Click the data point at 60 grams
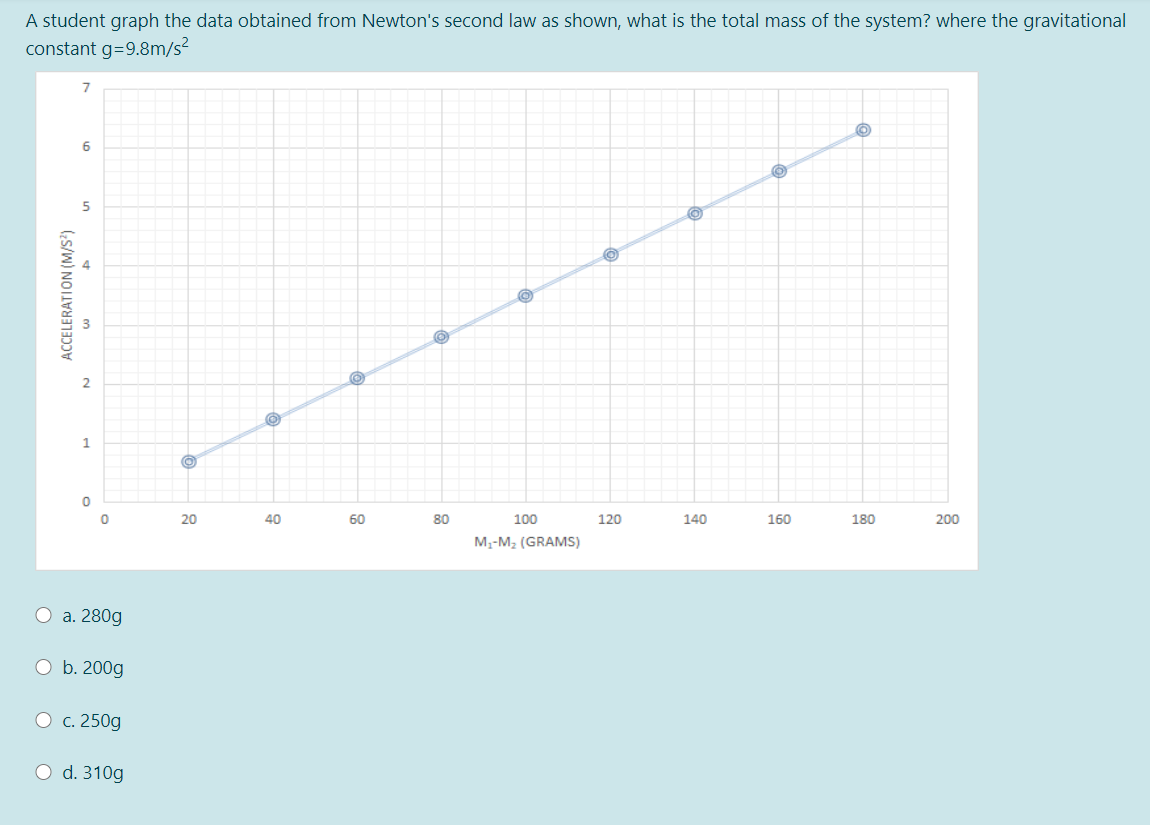Screen dimensions: 1150x825 coord(357,378)
